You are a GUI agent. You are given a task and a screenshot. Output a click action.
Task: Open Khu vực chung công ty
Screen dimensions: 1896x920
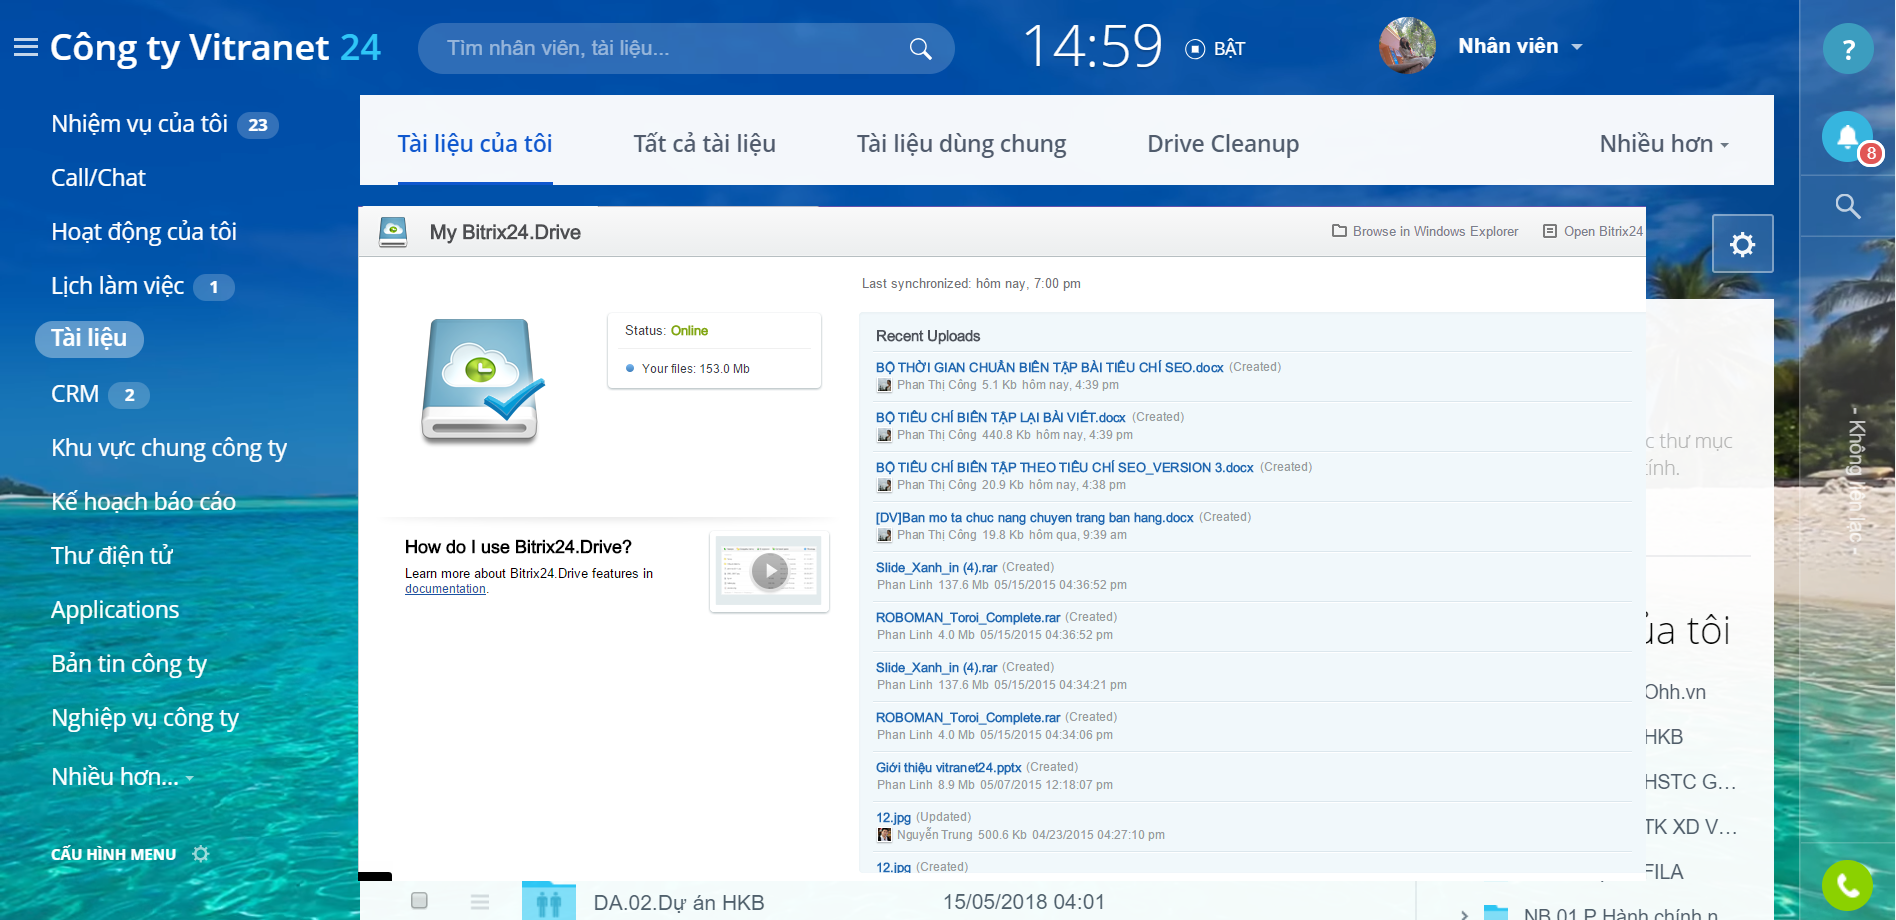coord(169,448)
